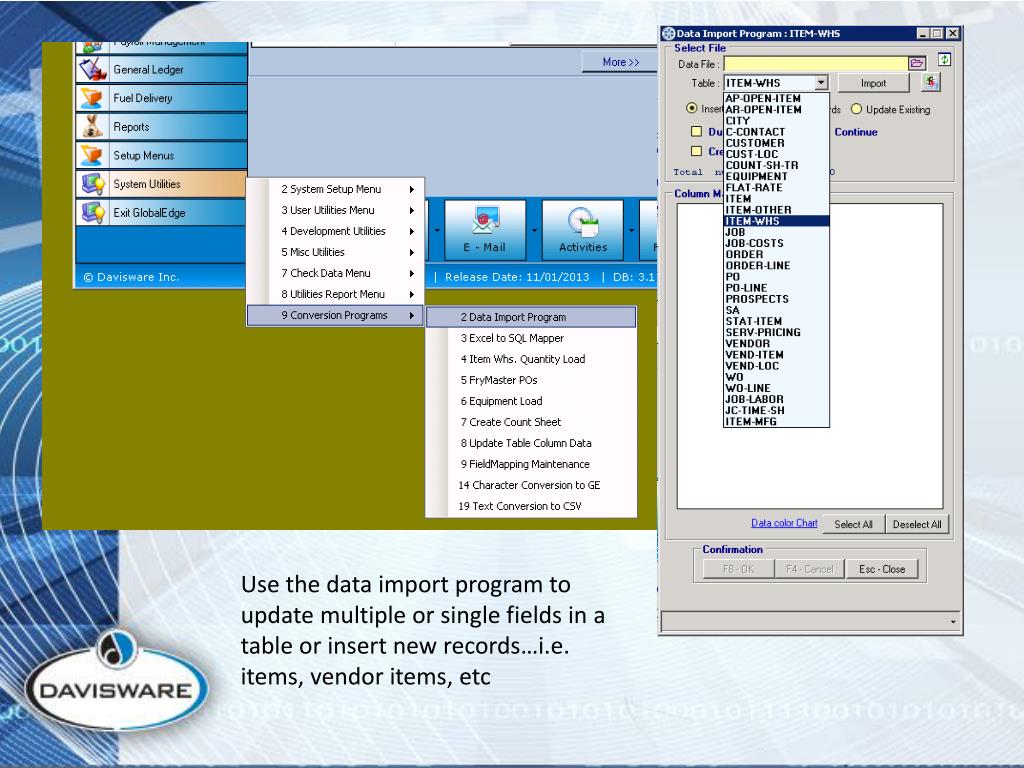The image size is (1024, 768).
Task: Click the System Utilities sidebar icon
Action: [92, 184]
